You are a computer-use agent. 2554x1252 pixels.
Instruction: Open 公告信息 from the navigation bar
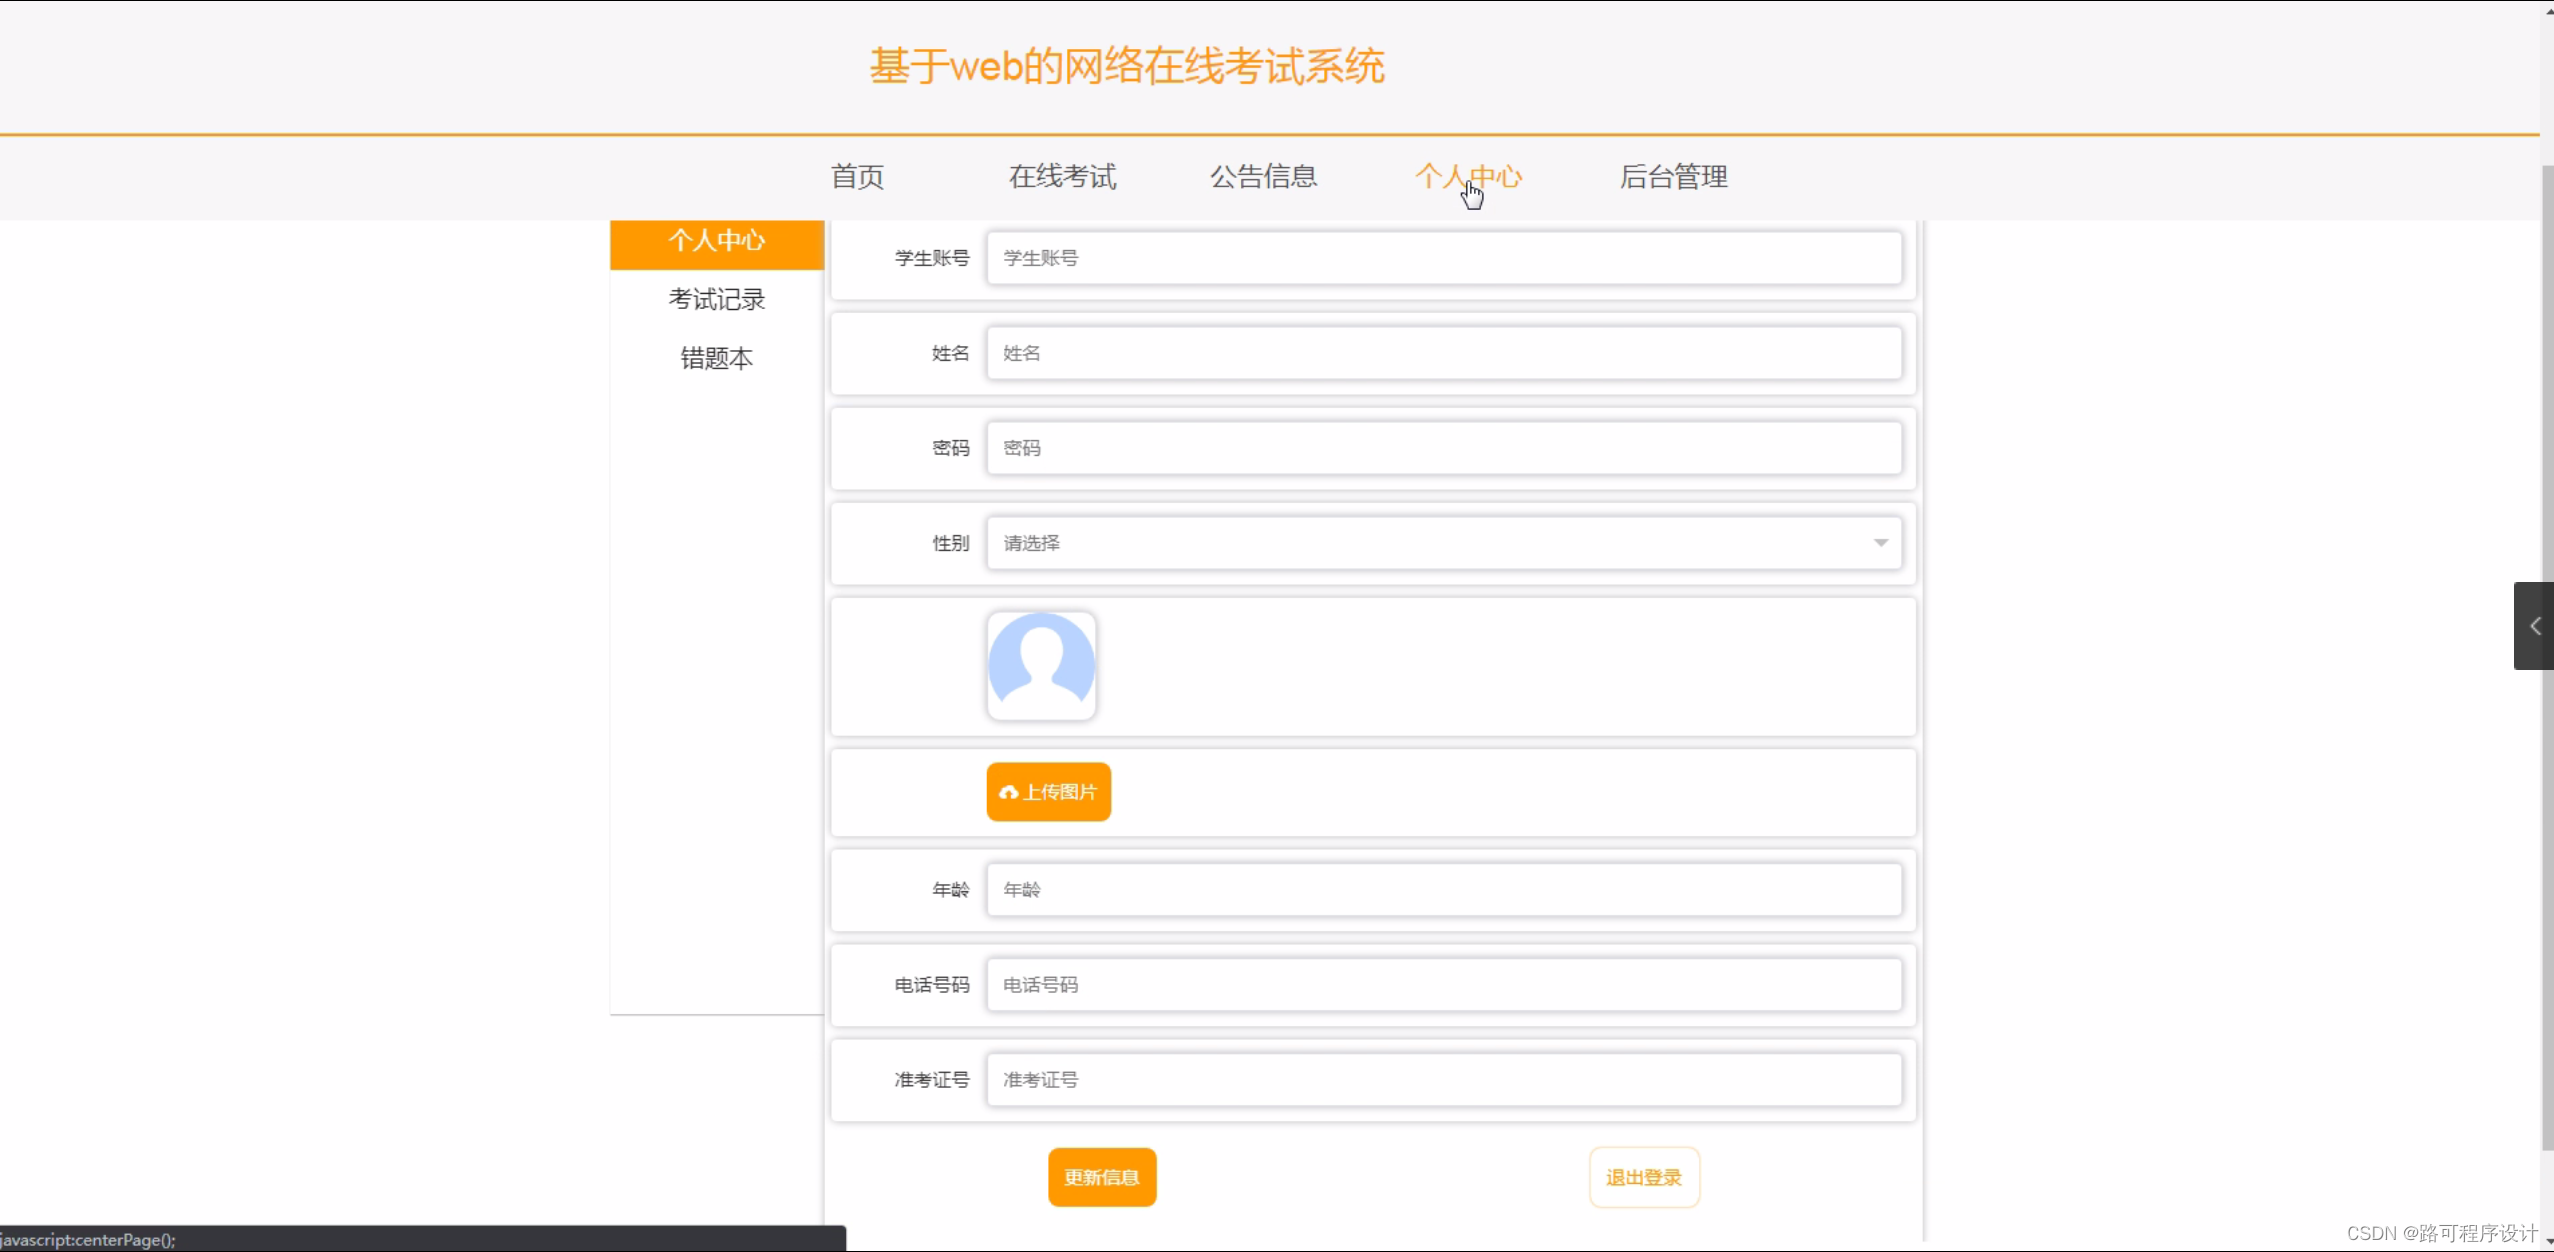coord(1263,177)
